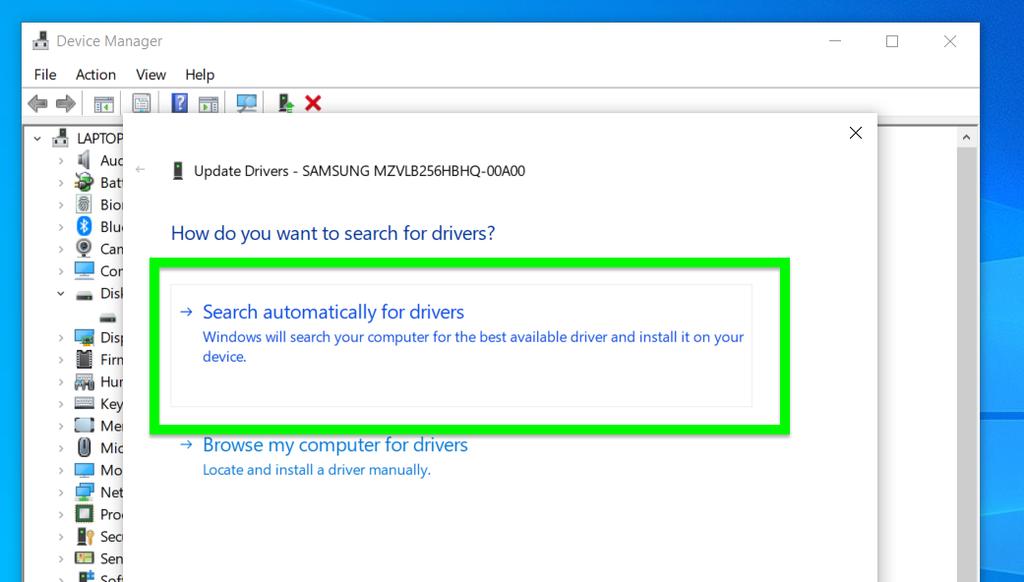This screenshot has height=582, width=1024.
Task: Open the Help icon in the toolbar
Action: 181,103
